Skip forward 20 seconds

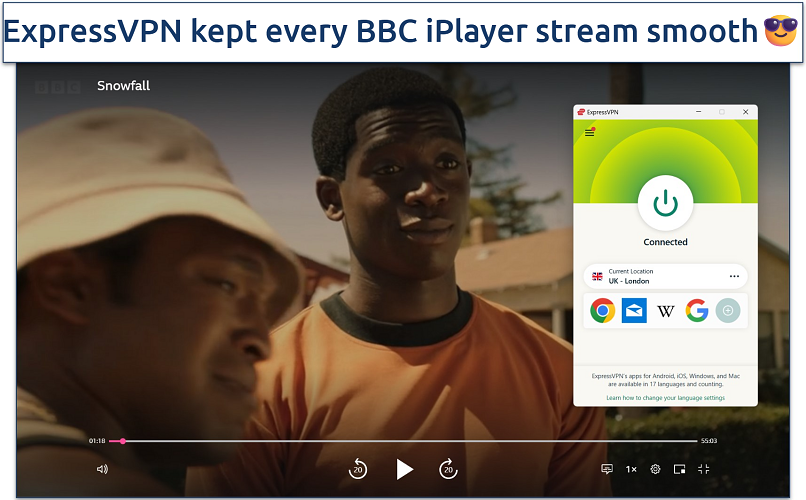point(449,469)
